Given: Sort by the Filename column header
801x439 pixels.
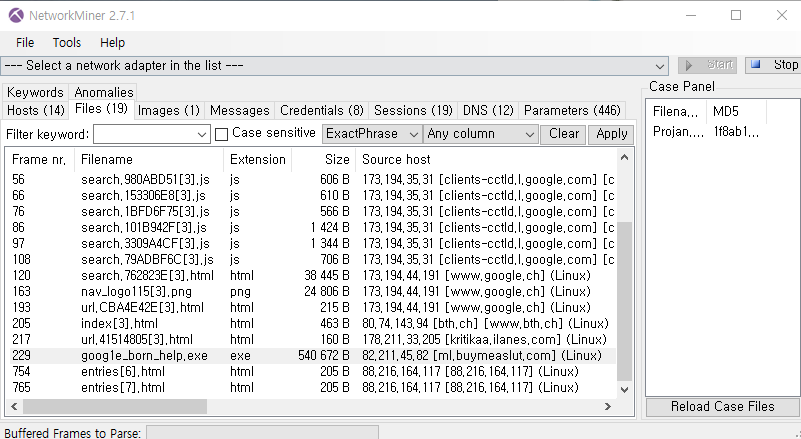Looking at the screenshot, I should pos(149,159).
